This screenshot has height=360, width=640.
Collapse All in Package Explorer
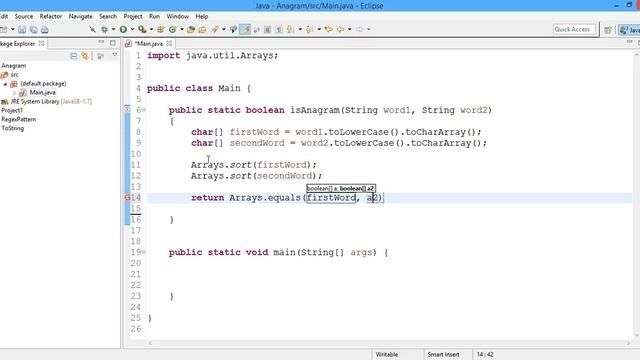(x=73, y=56)
